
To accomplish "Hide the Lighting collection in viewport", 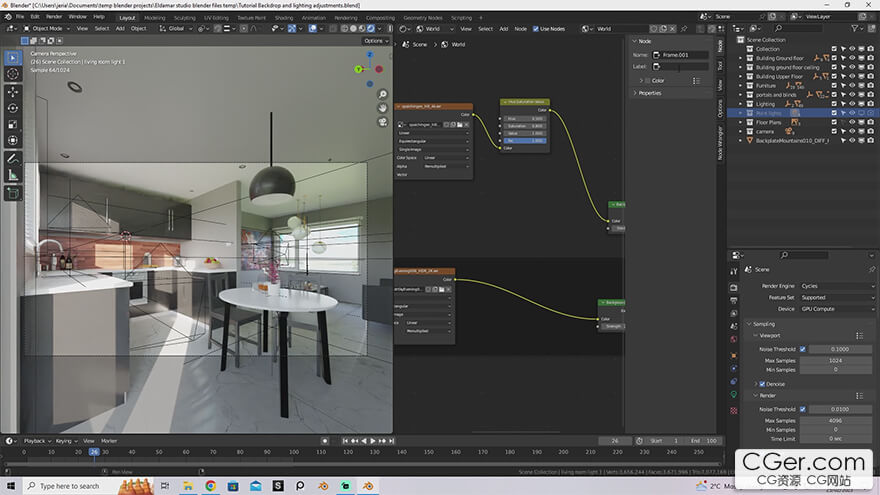I will tap(852, 104).
